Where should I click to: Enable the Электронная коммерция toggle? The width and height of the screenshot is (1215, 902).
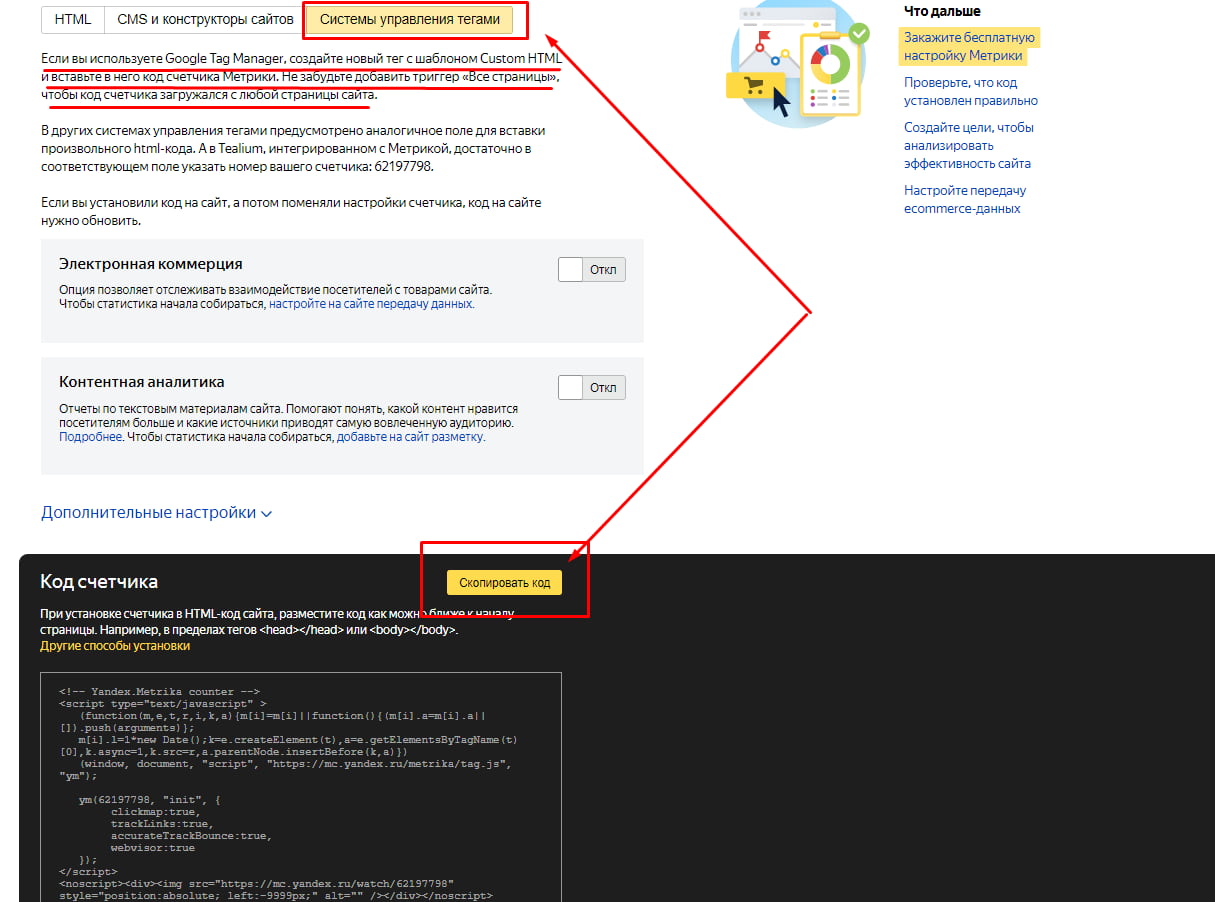(x=591, y=270)
